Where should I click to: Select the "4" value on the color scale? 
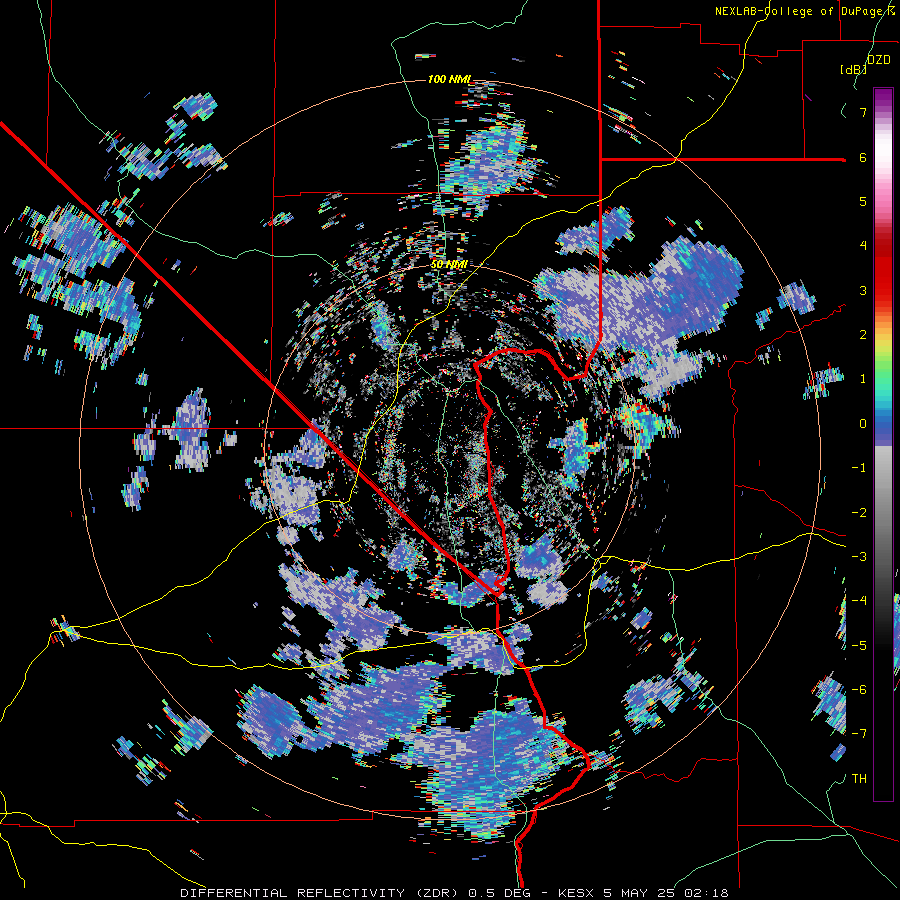click(863, 246)
